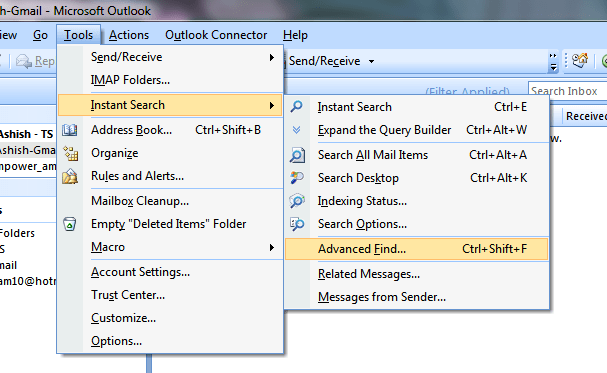
Task: Select the Ashish - TS folder
Action: pyautogui.click(x=26, y=134)
